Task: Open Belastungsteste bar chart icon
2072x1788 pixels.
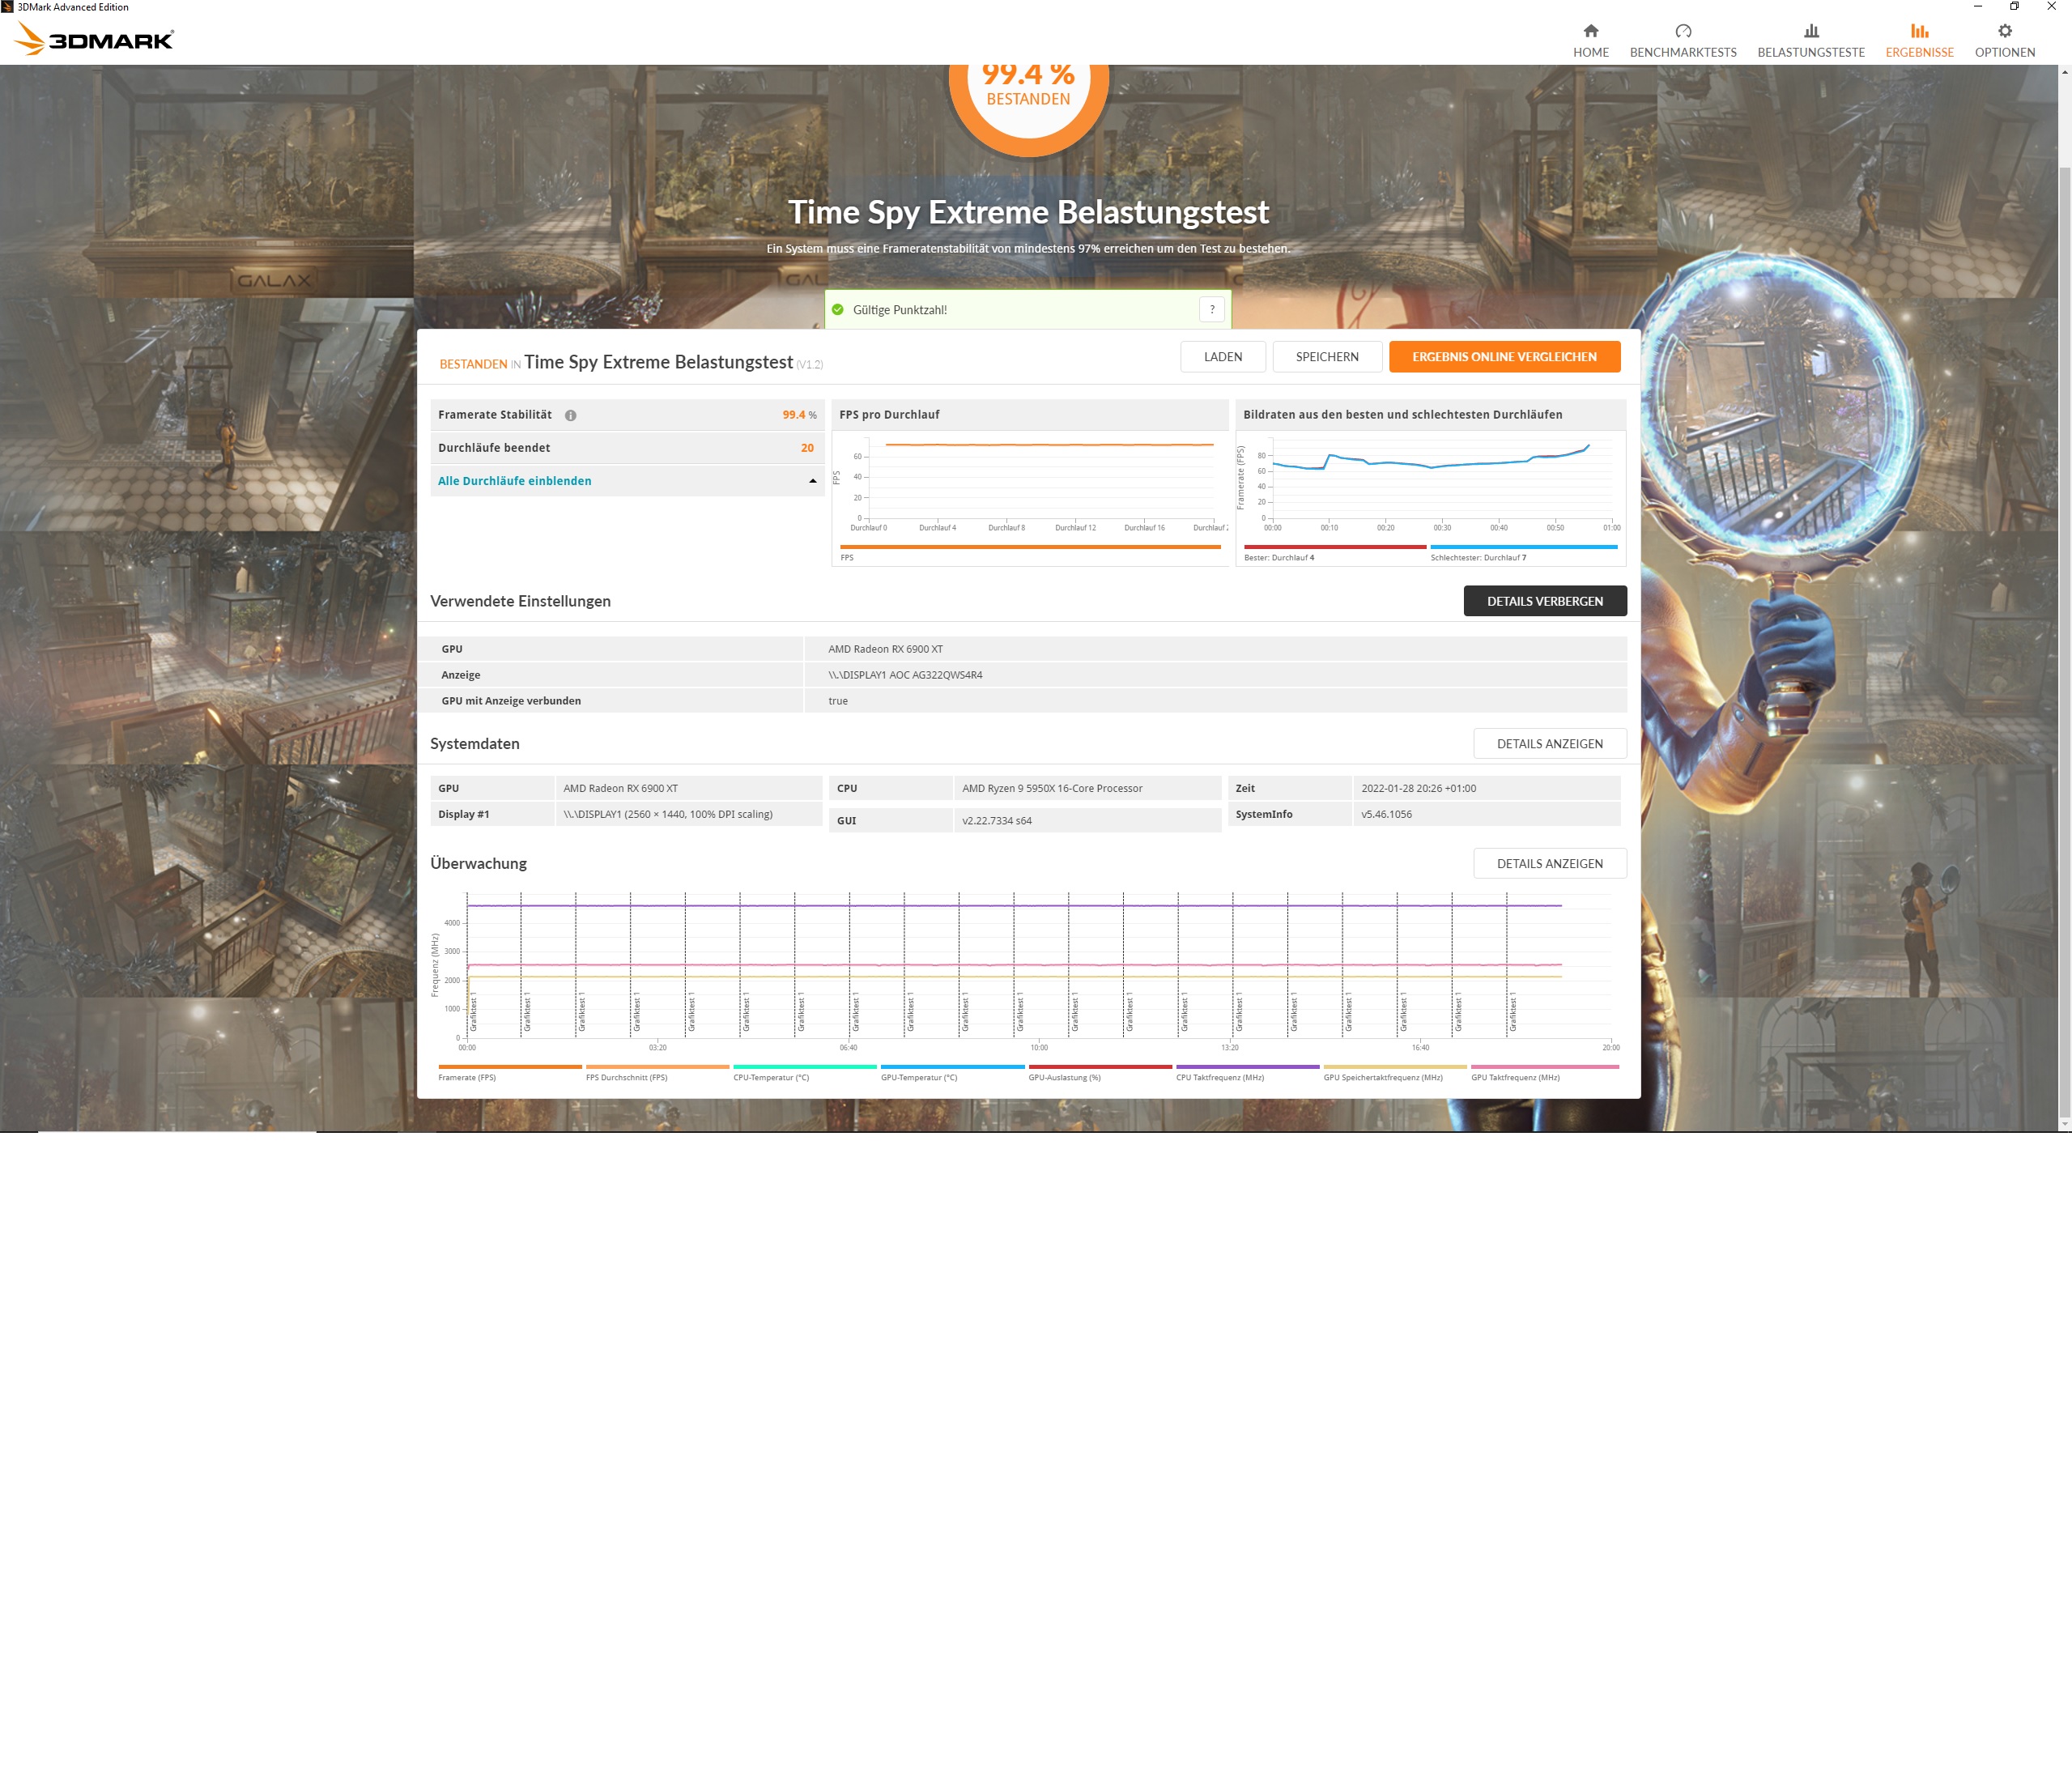Action: click(x=1810, y=31)
